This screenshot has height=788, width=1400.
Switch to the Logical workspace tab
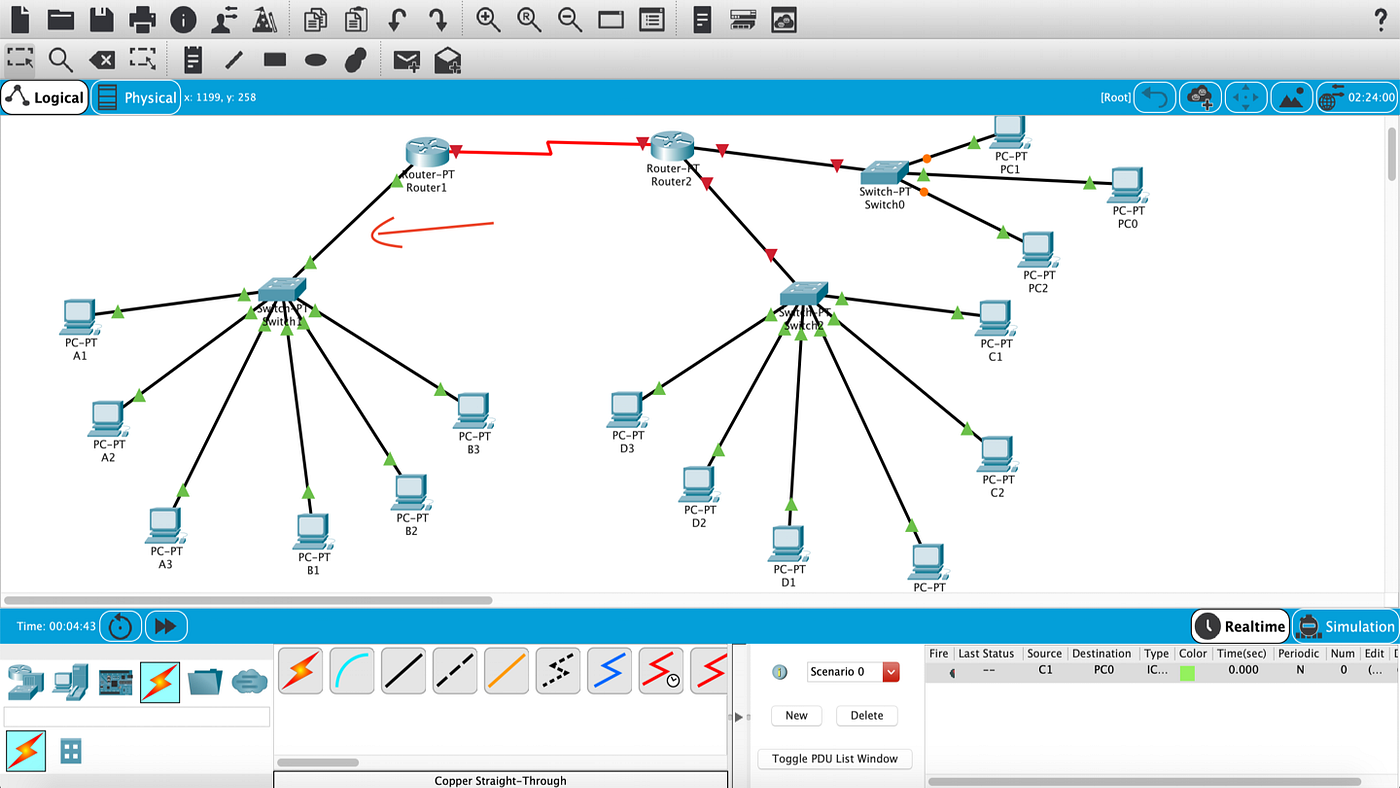(45, 97)
